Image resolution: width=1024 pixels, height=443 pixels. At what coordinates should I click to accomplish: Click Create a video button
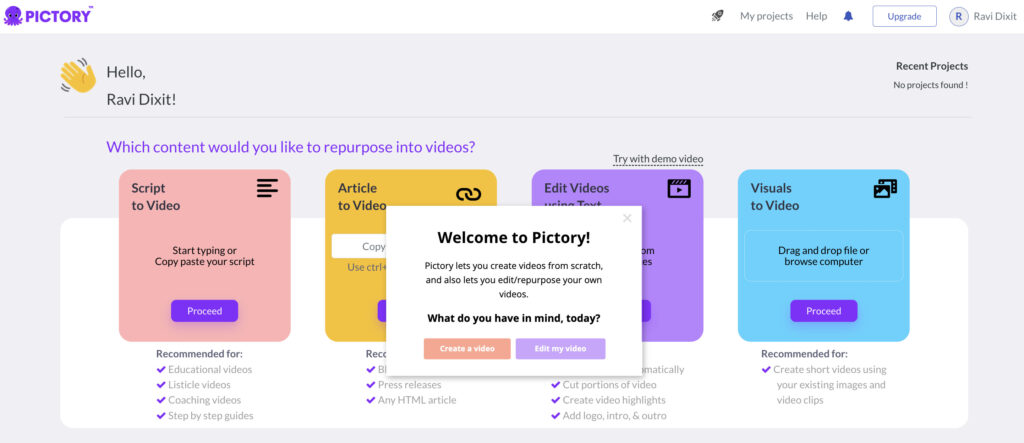pos(467,349)
